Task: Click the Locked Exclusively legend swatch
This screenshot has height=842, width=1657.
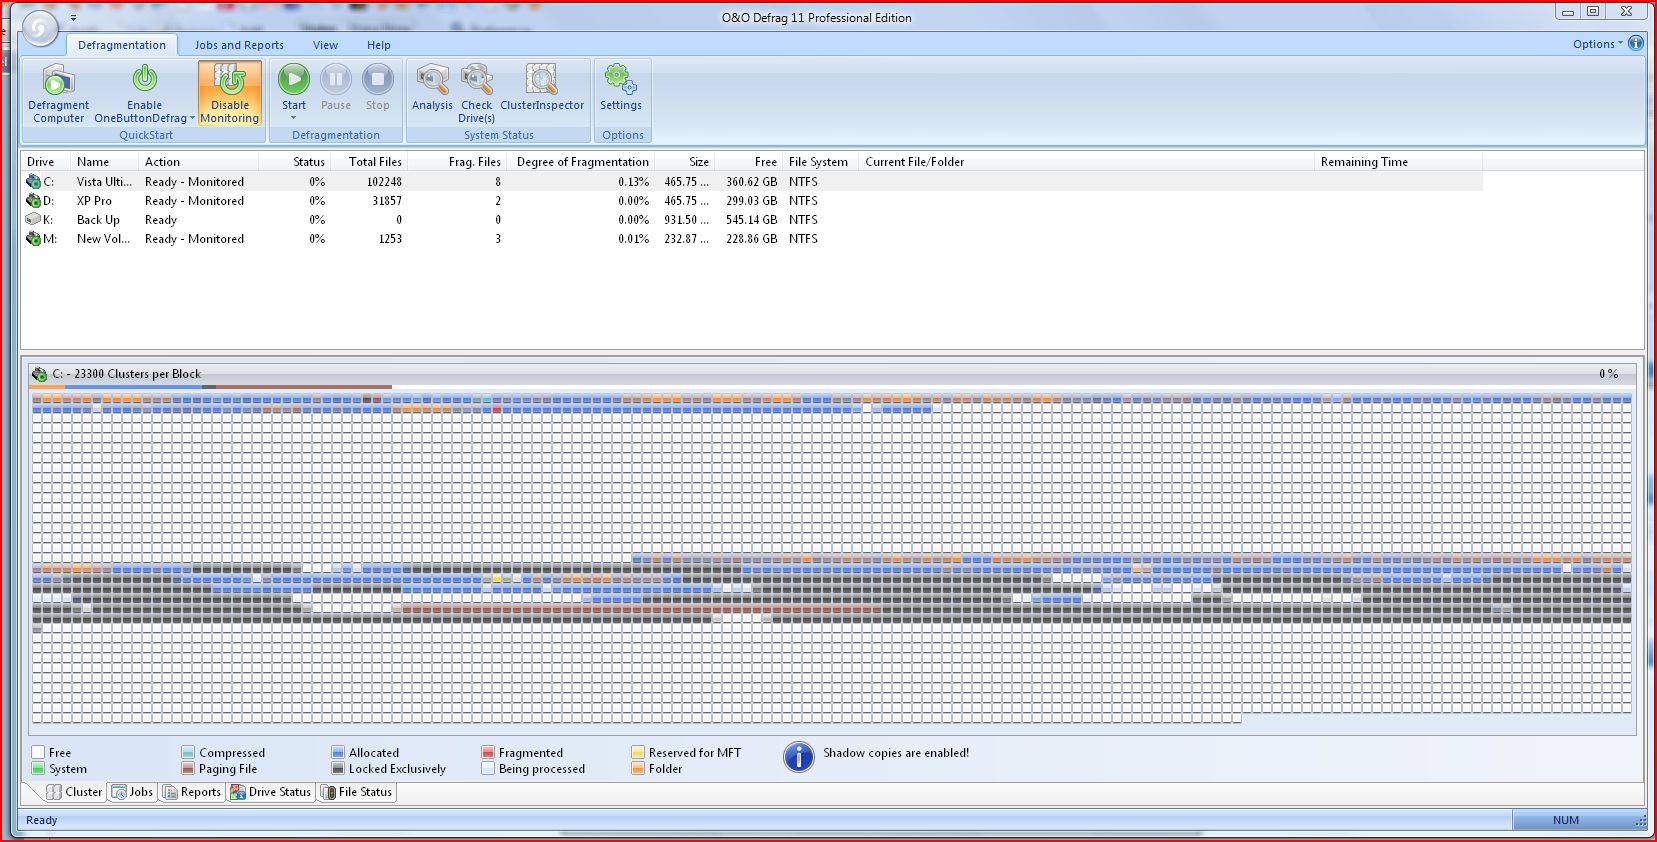Action: click(338, 768)
